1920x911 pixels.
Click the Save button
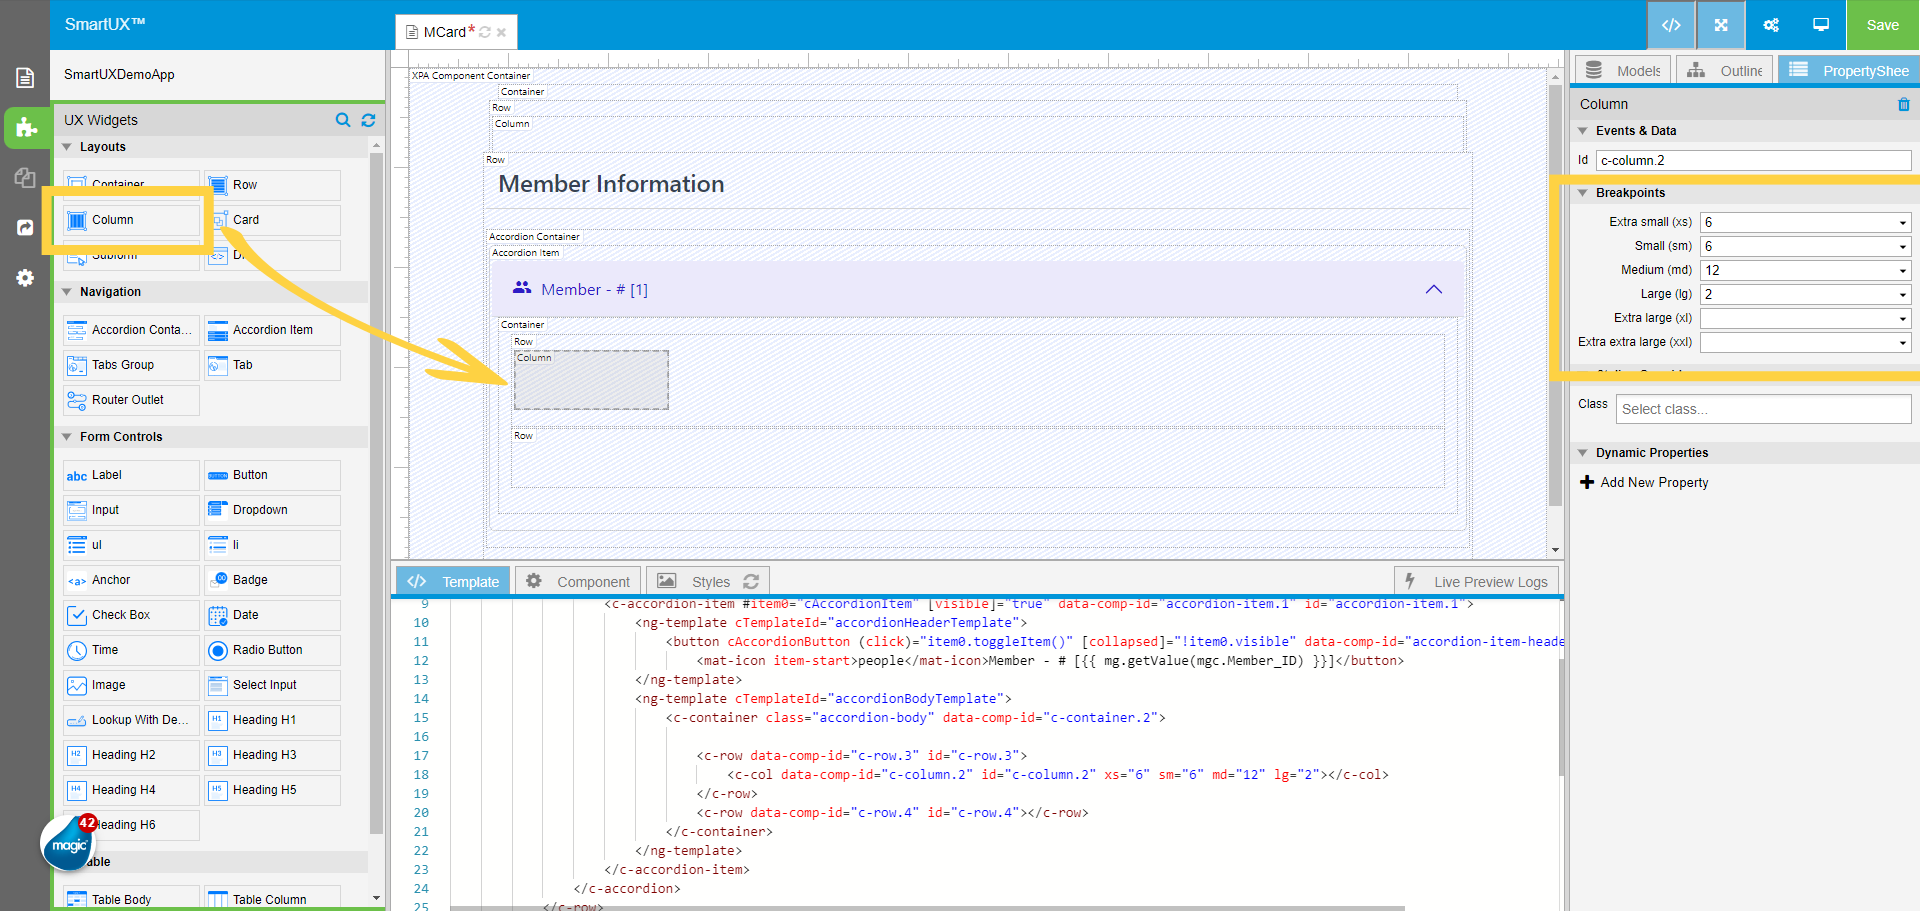(1882, 25)
